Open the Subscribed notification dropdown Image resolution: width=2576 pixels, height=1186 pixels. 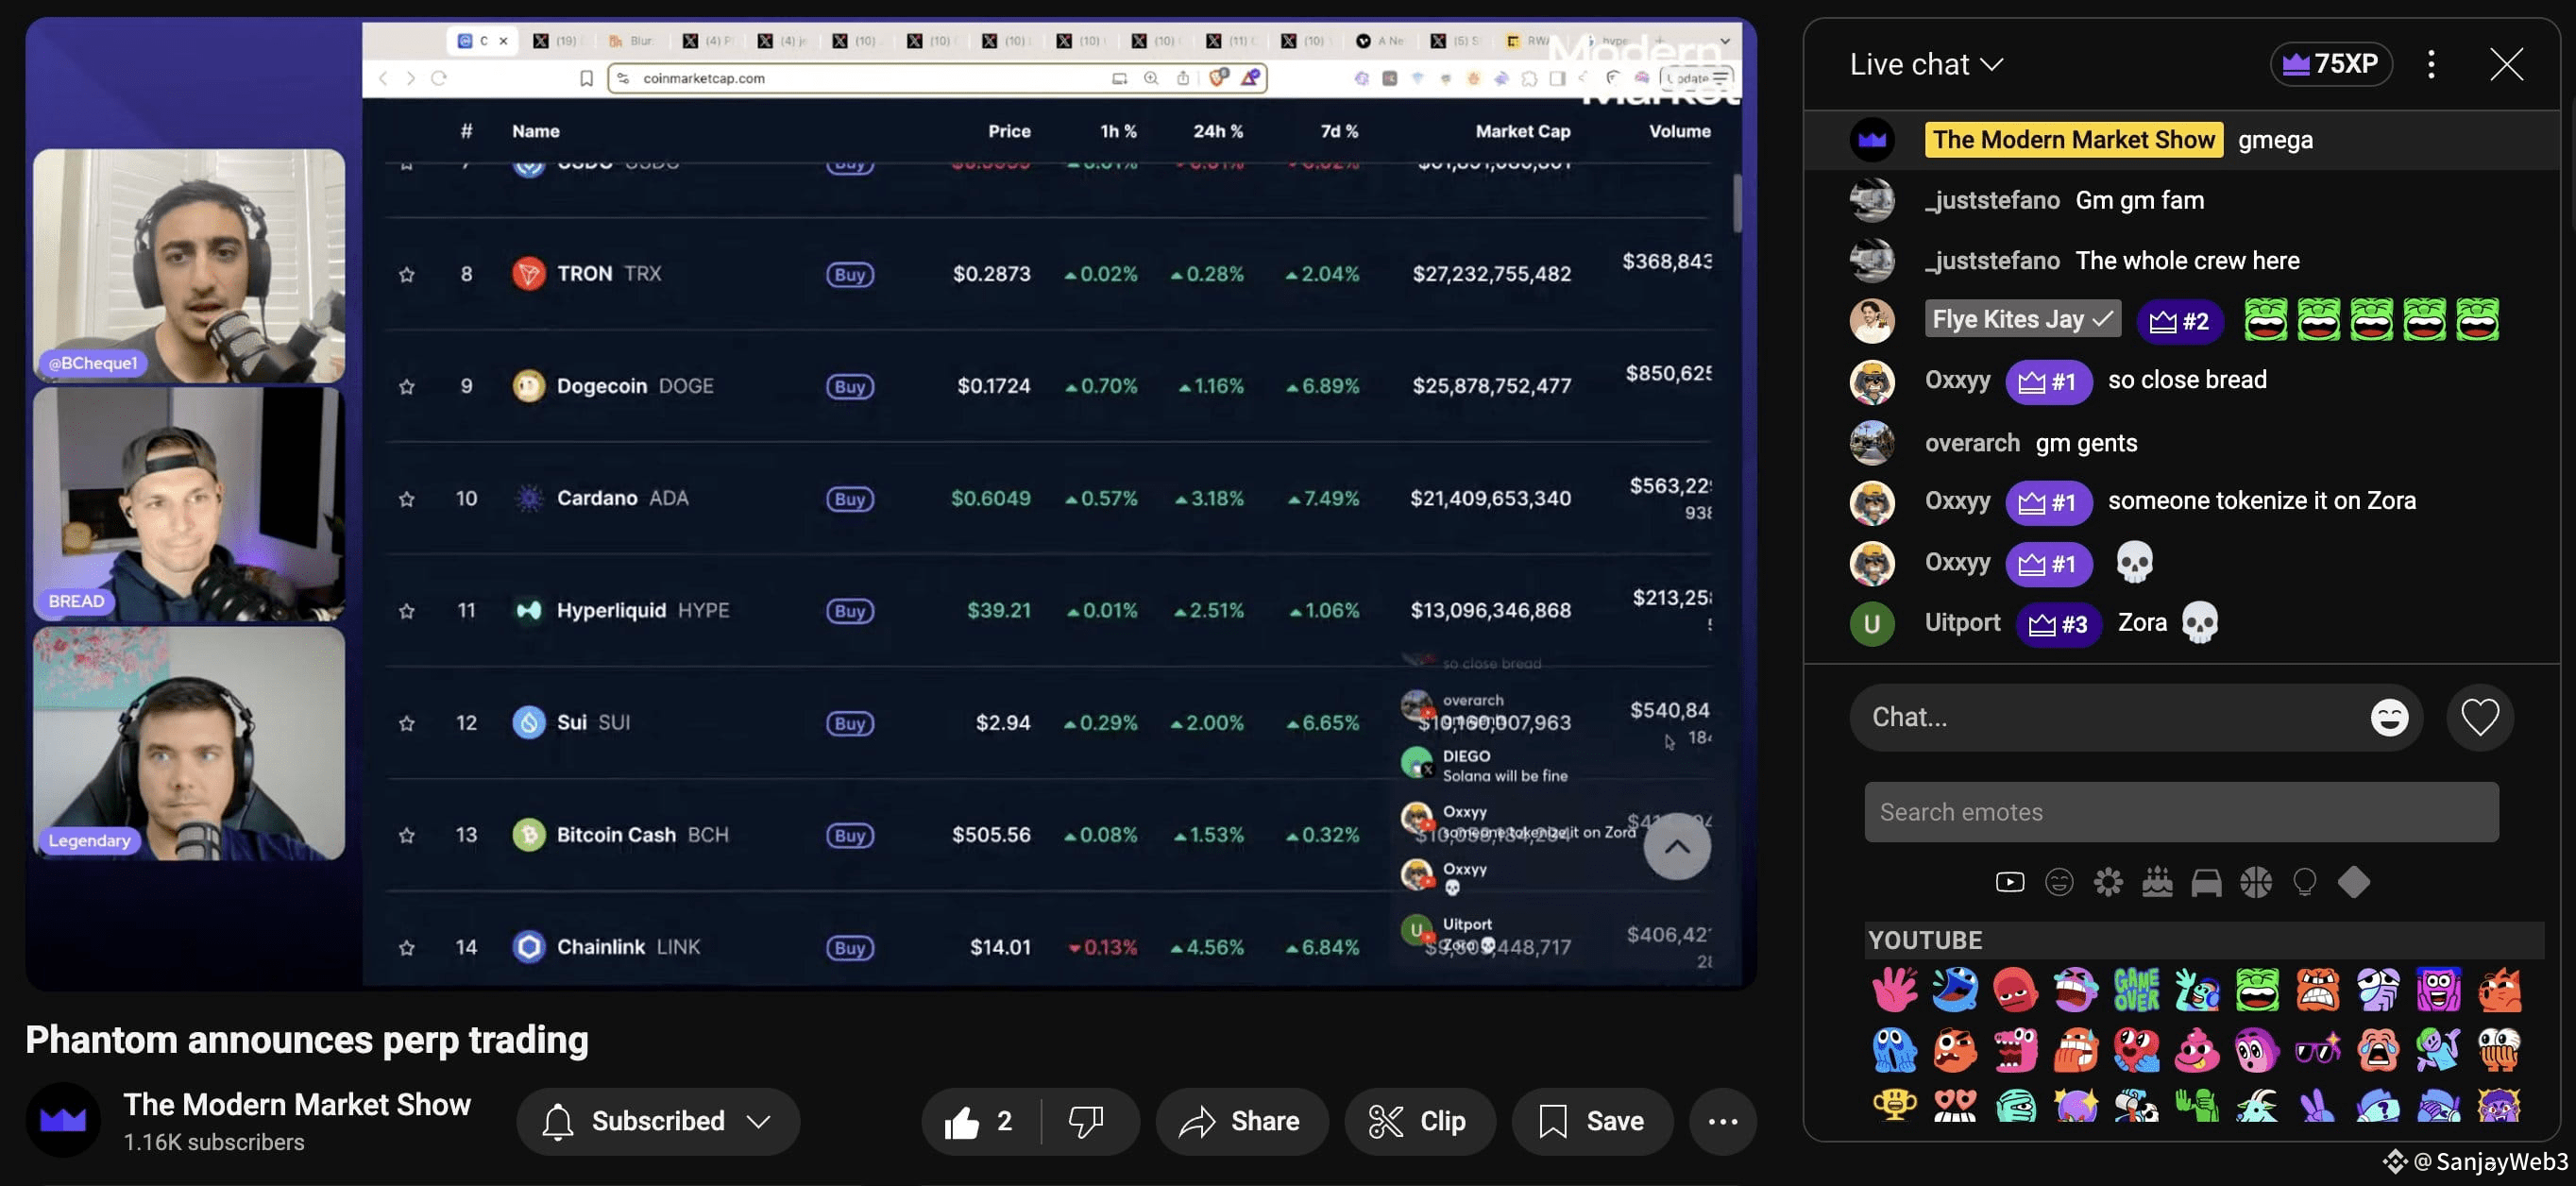[658, 1121]
